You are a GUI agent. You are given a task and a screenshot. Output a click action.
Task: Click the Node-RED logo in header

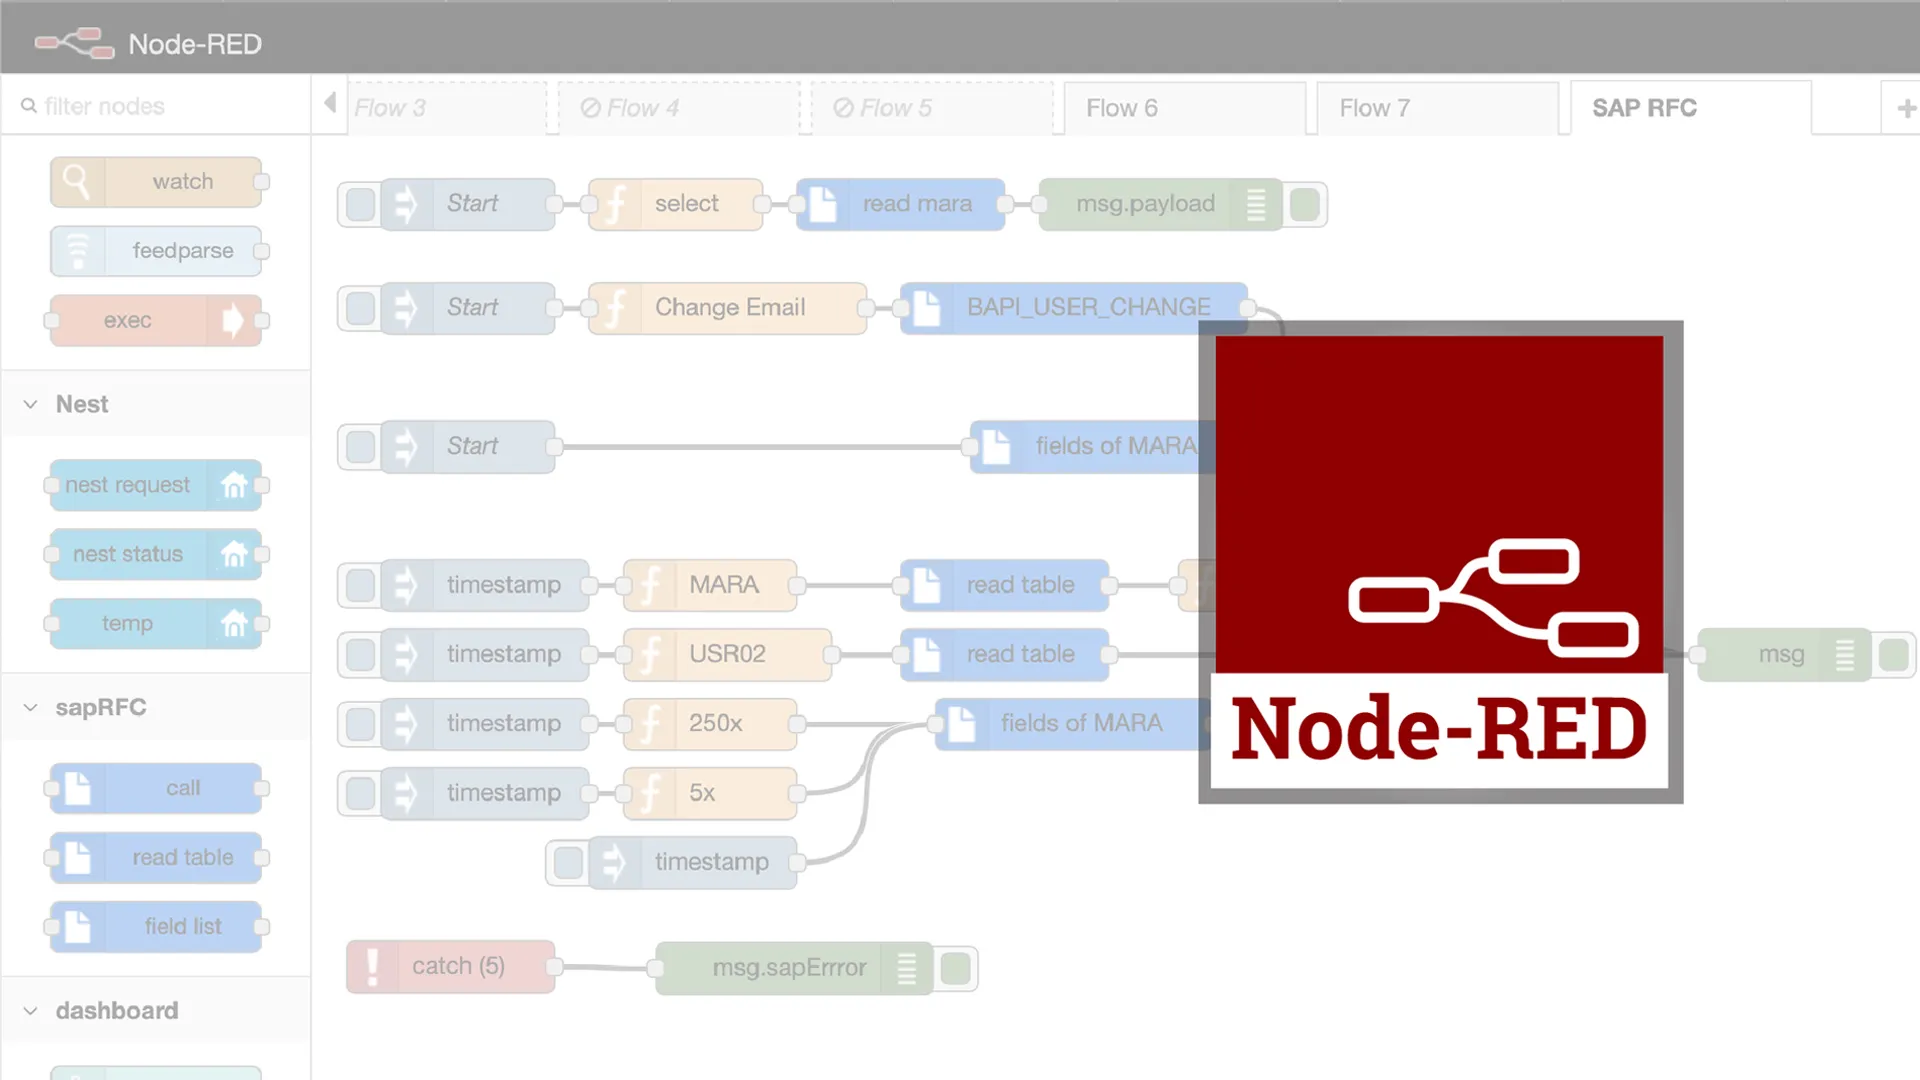(75, 44)
